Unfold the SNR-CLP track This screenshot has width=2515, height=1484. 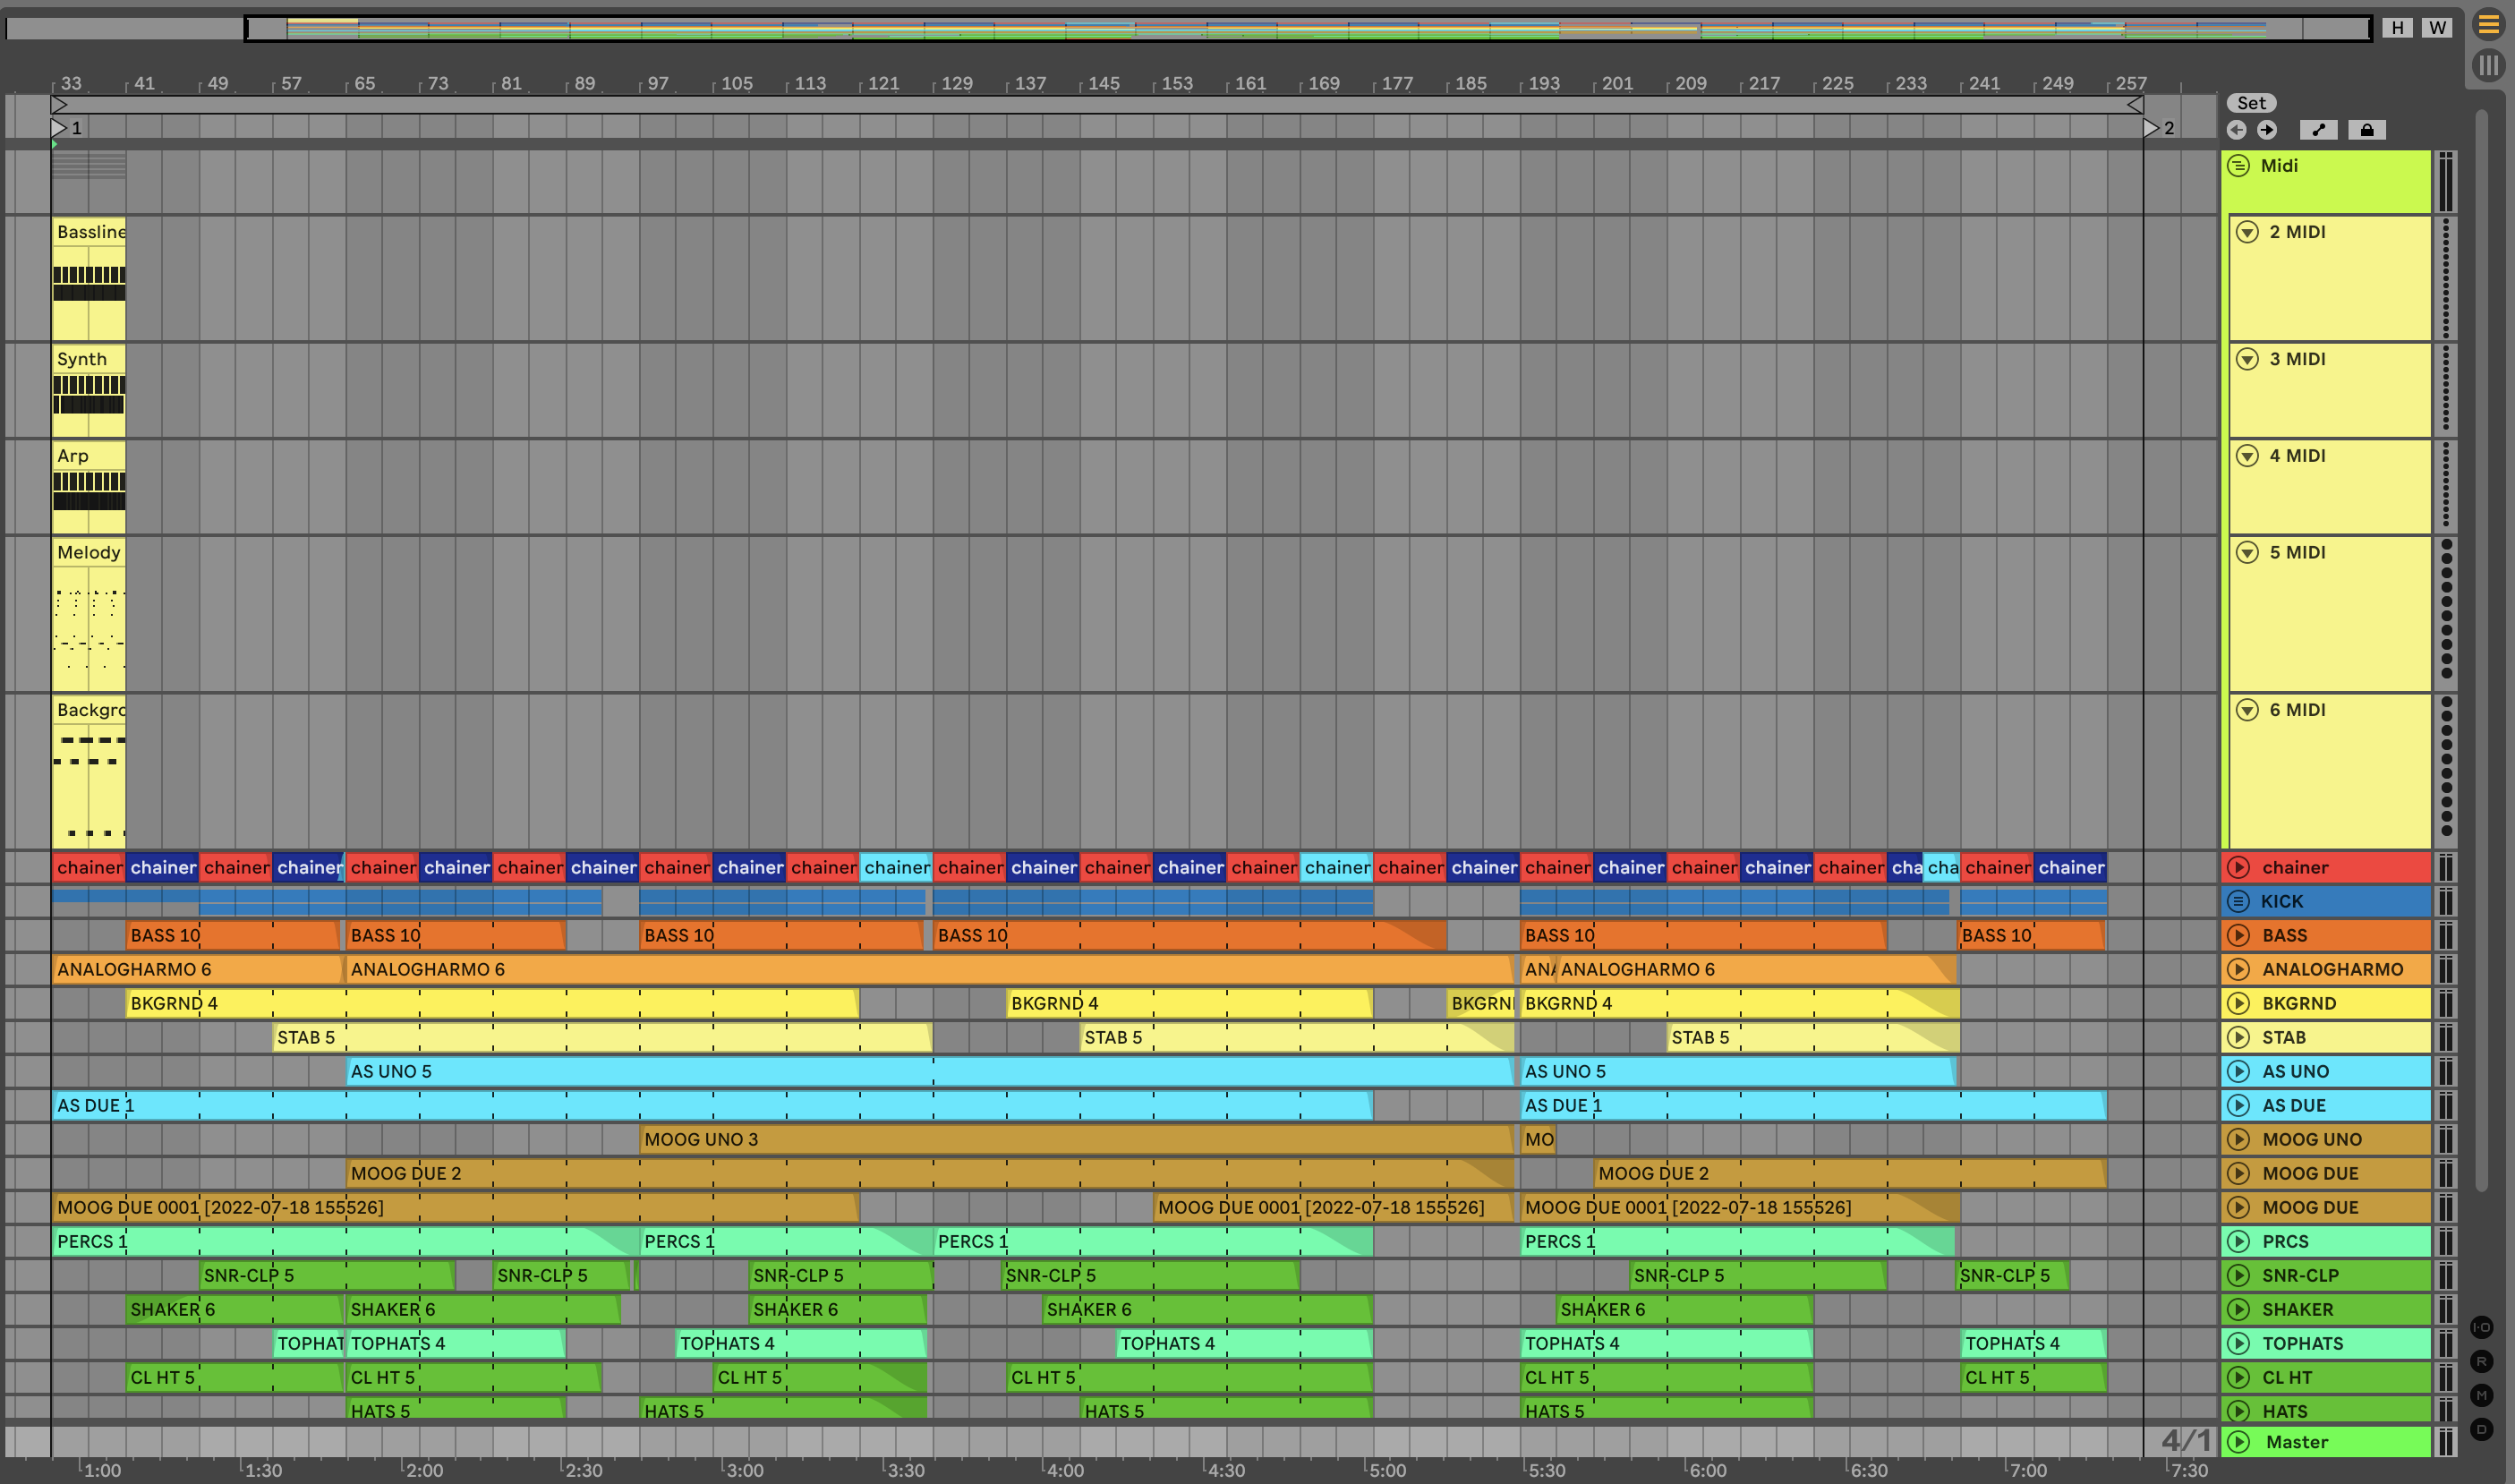(x=2239, y=1276)
